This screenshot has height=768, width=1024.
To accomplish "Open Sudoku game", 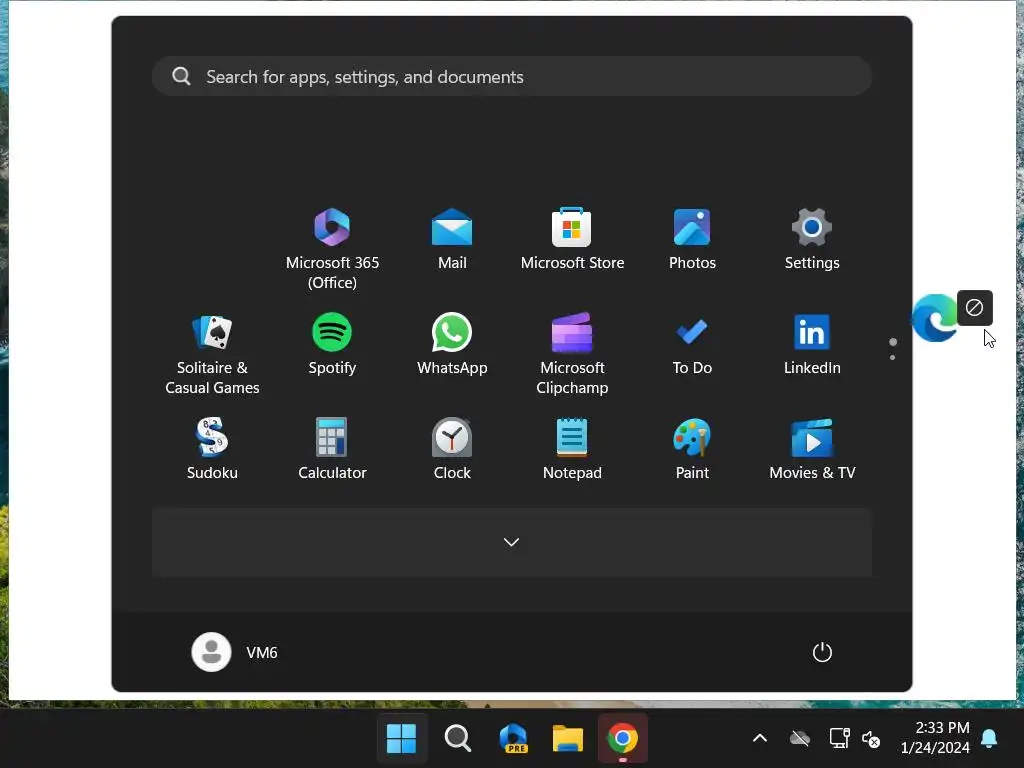I will tap(212, 449).
